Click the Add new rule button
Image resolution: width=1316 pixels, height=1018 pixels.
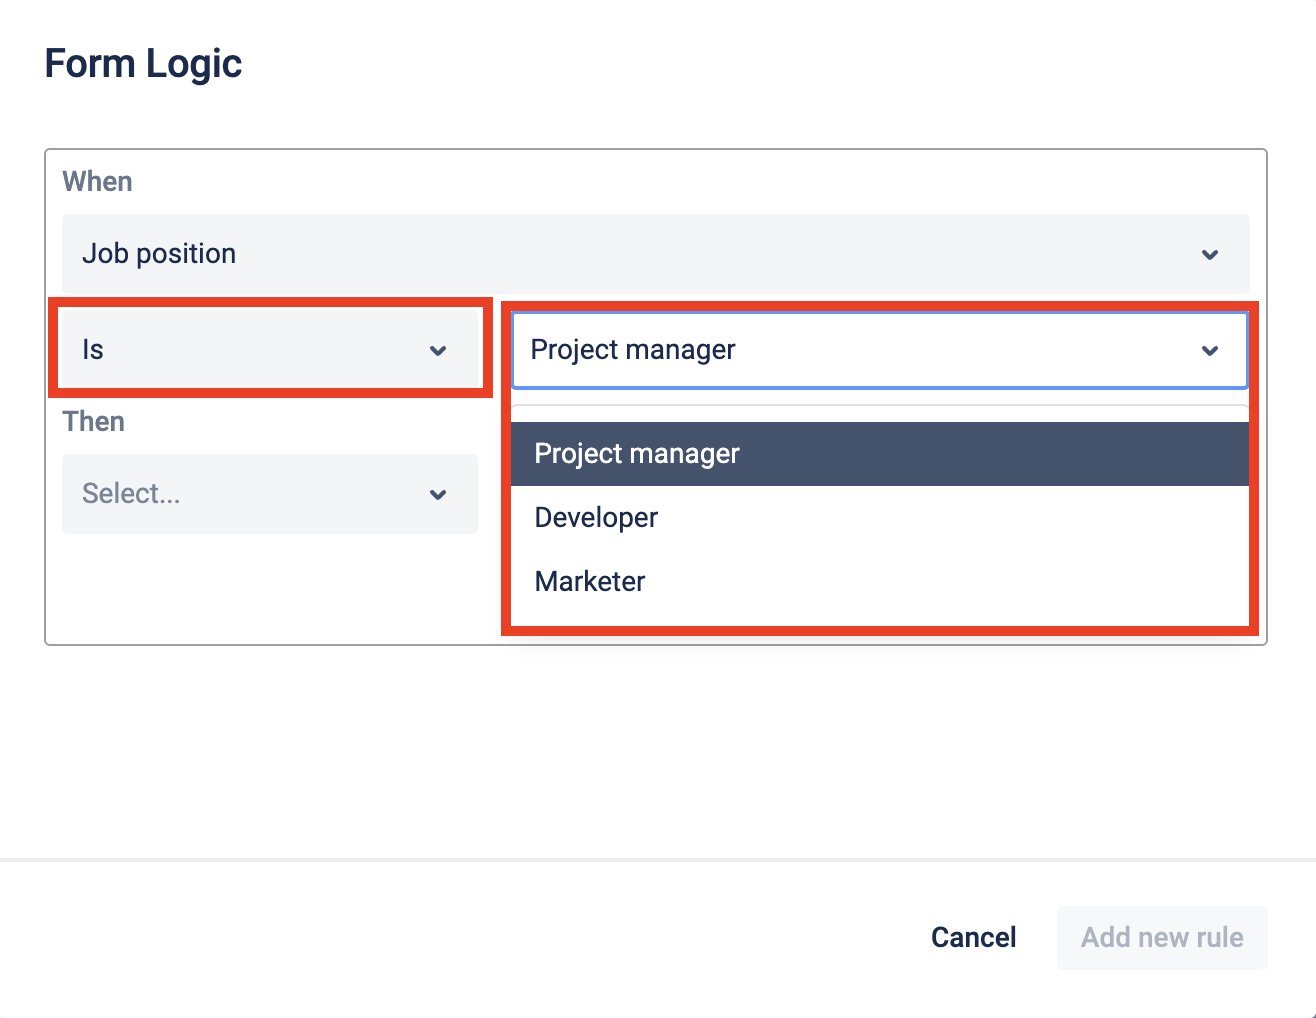(x=1162, y=938)
